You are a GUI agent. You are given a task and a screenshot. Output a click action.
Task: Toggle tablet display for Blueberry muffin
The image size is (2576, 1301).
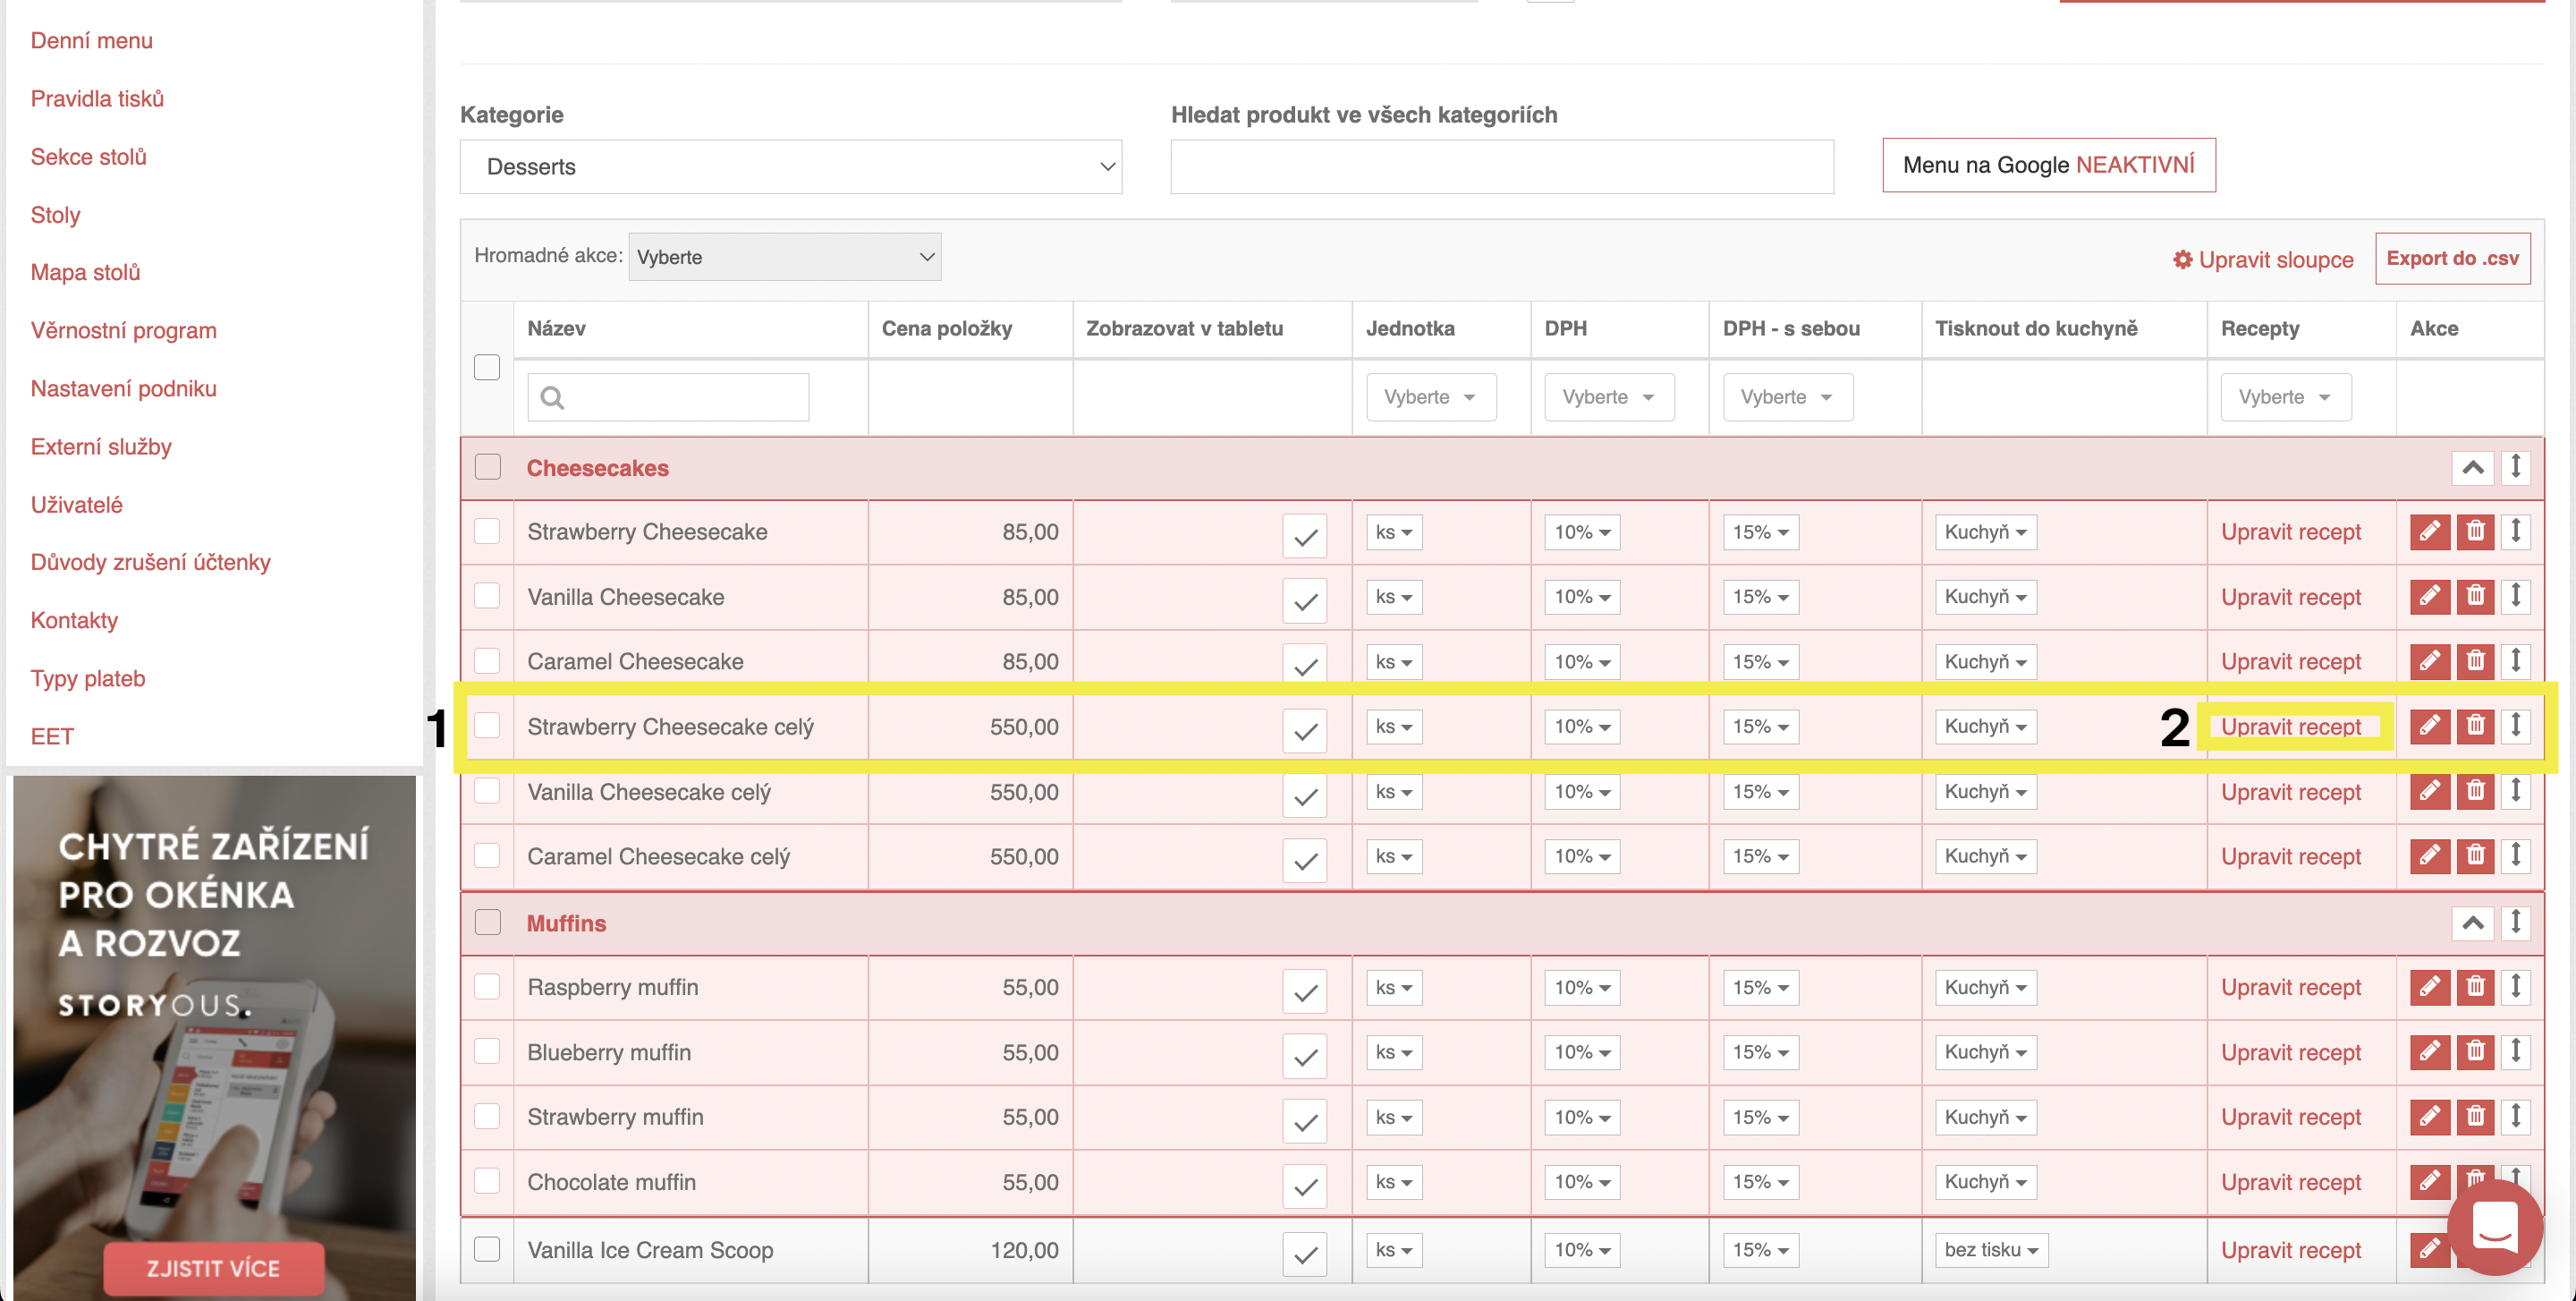click(x=1305, y=1056)
